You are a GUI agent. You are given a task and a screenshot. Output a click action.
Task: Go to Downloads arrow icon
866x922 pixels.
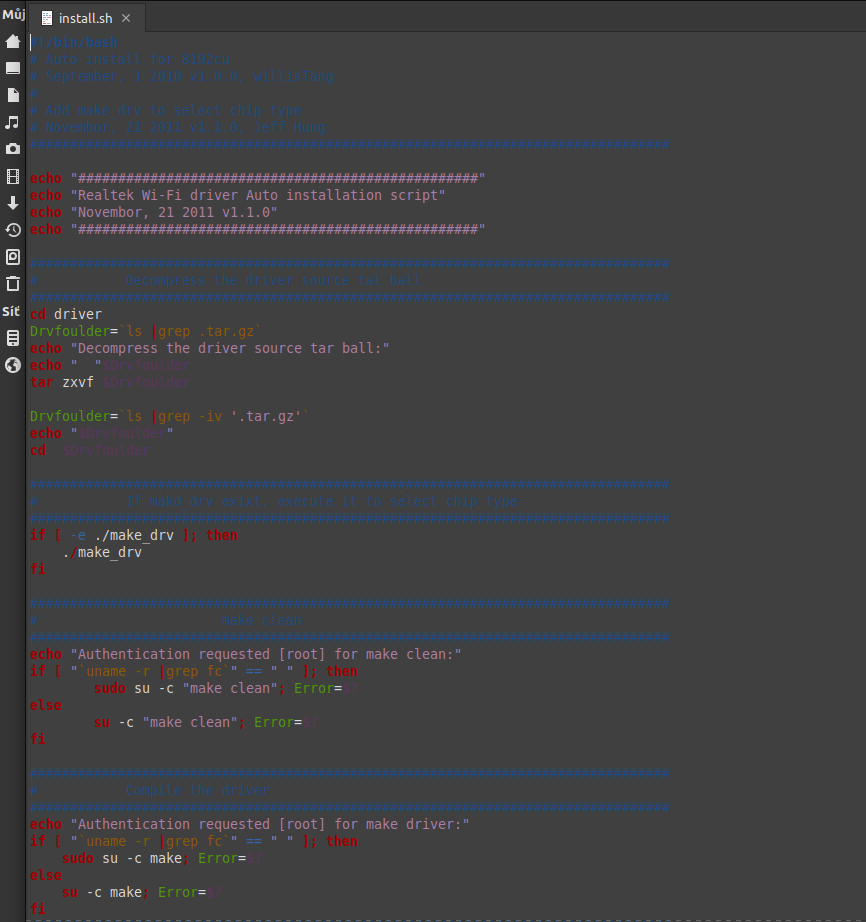pyautogui.click(x=13, y=203)
